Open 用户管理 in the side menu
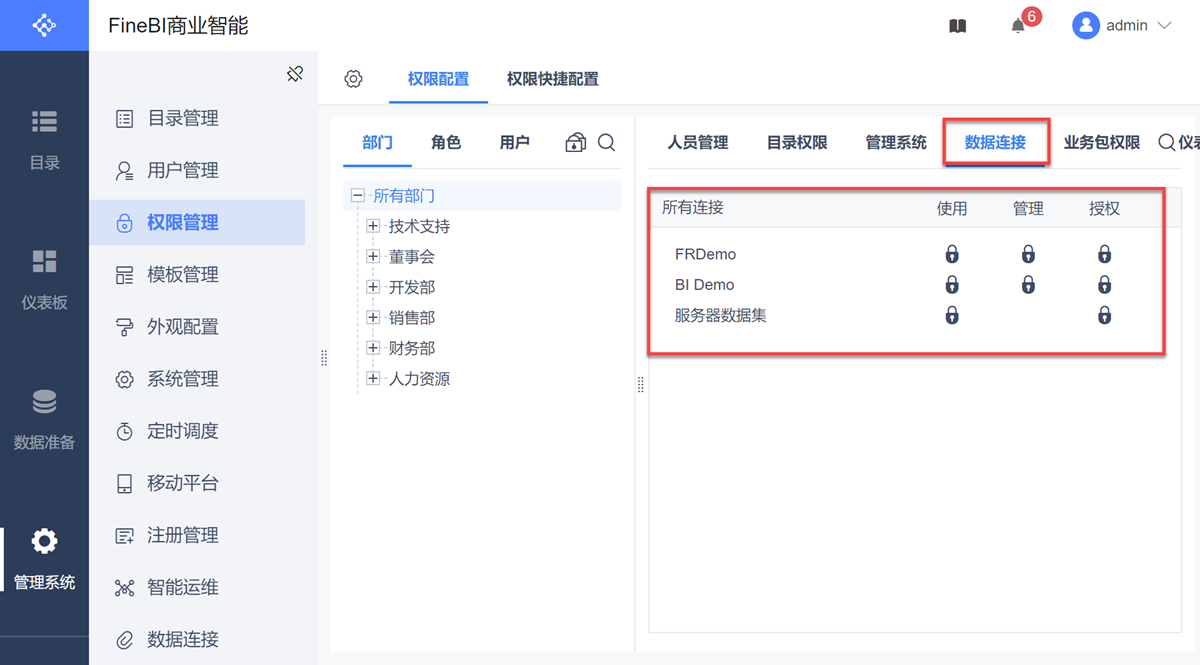Image resolution: width=1200 pixels, height=665 pixels. point(182,171)
